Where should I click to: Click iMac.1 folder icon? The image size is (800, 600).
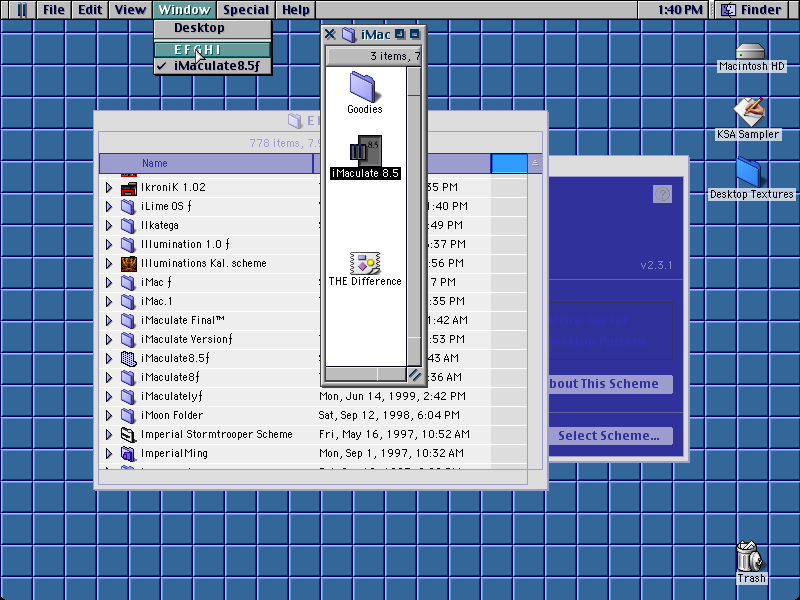(x=129, y=302)
